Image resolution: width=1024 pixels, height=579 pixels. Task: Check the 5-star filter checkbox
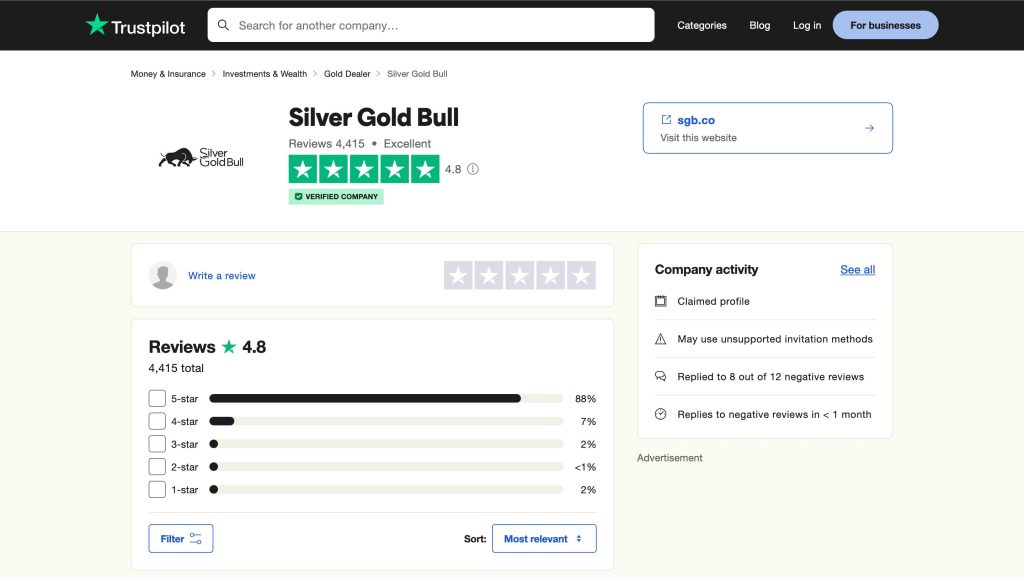(x=157, y=398)
